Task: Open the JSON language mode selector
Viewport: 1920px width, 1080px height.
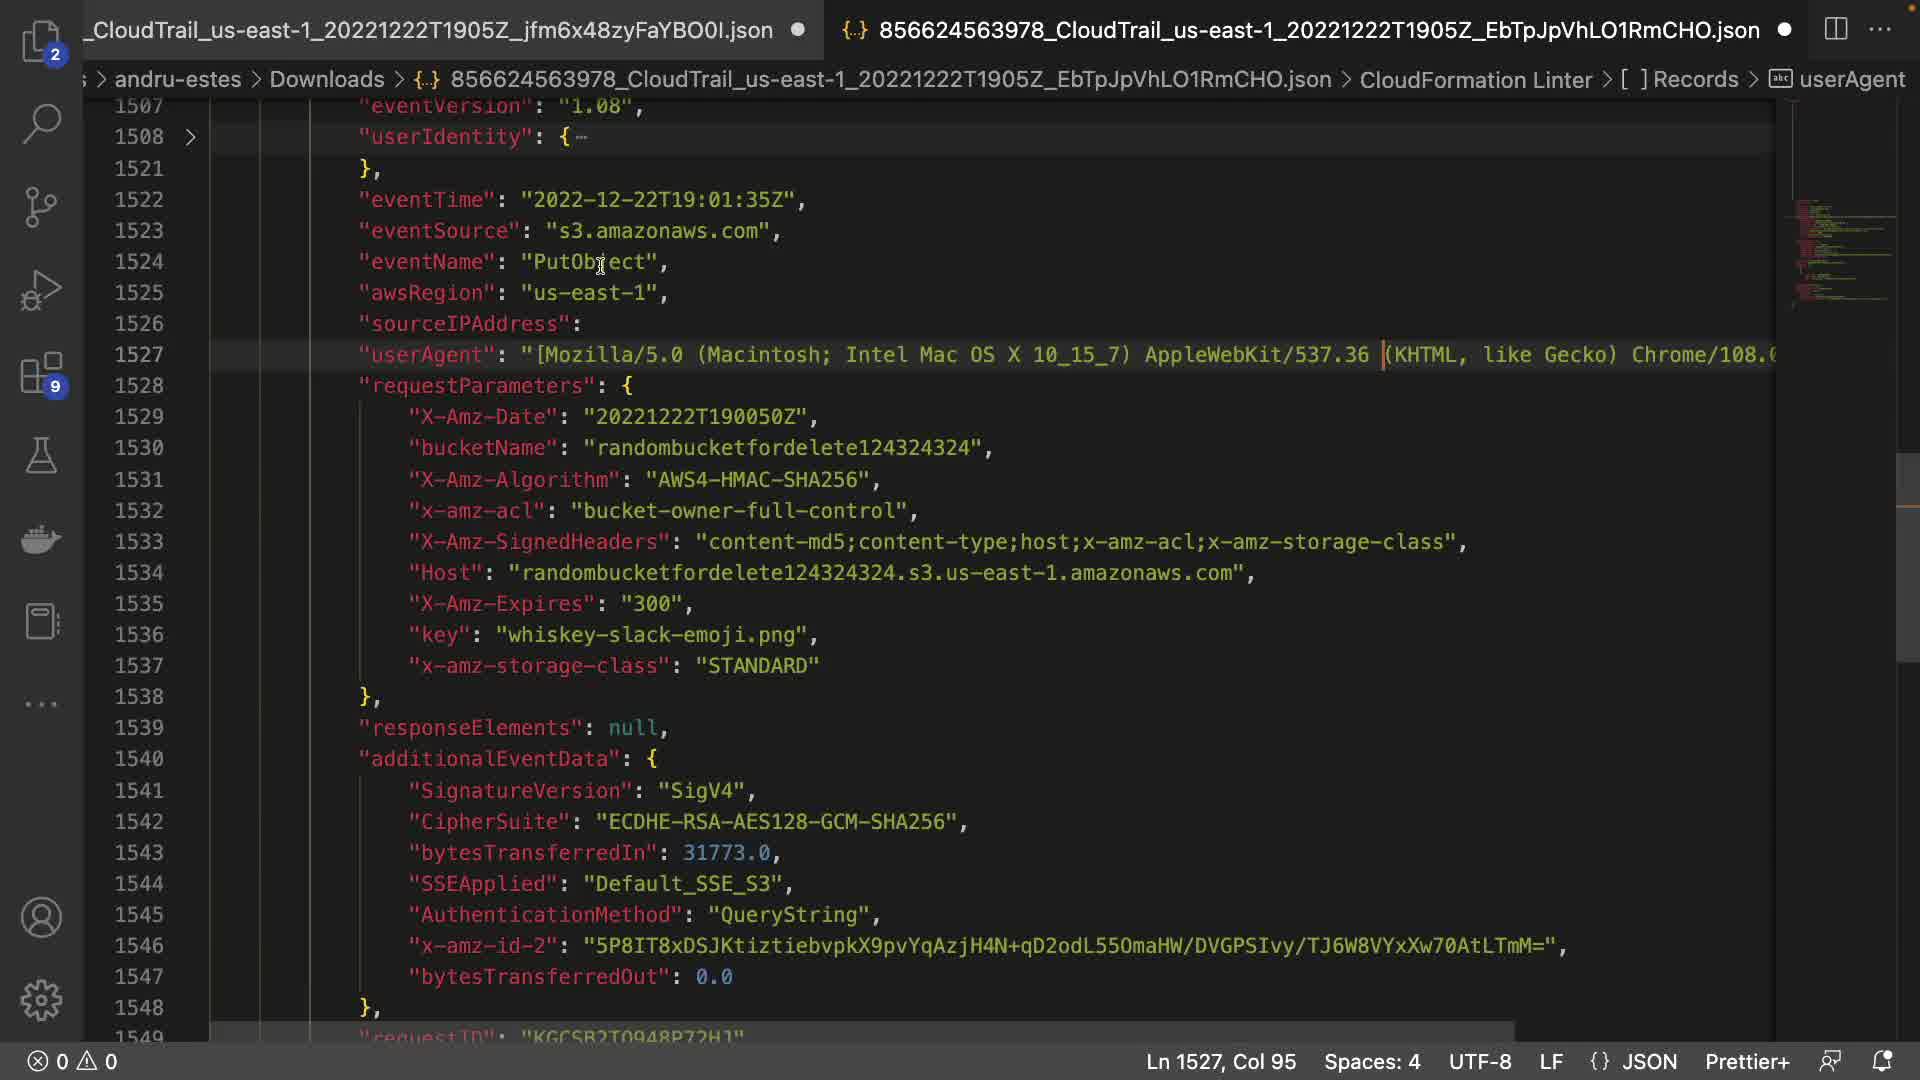Action: click(1649, 1061)
